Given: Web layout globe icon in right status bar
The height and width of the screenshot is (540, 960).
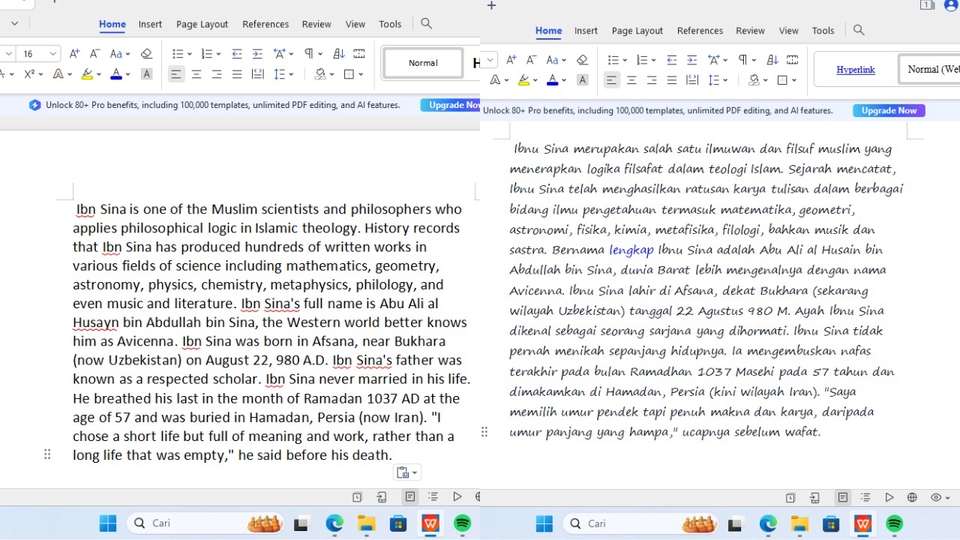Looking at the screenshot, I should click(x=912, y=497).
